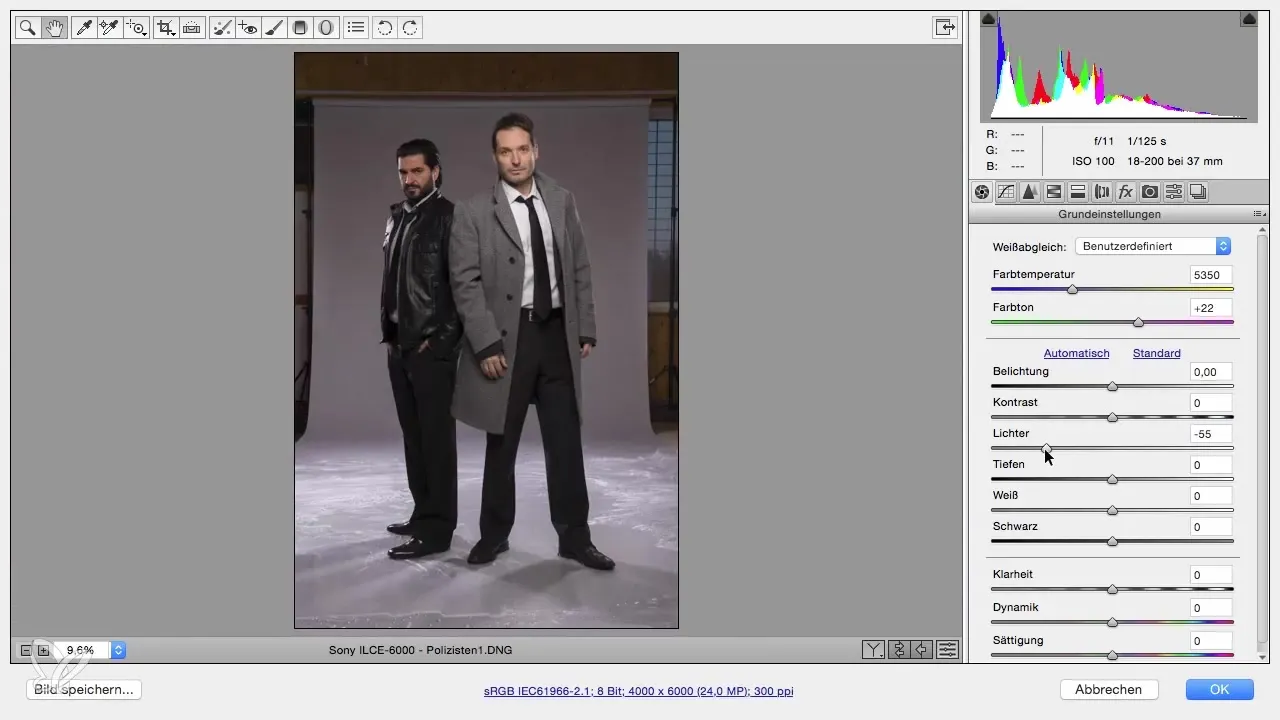
Task: Click the Dynamik slider handle
Action: coord(1112,622)
